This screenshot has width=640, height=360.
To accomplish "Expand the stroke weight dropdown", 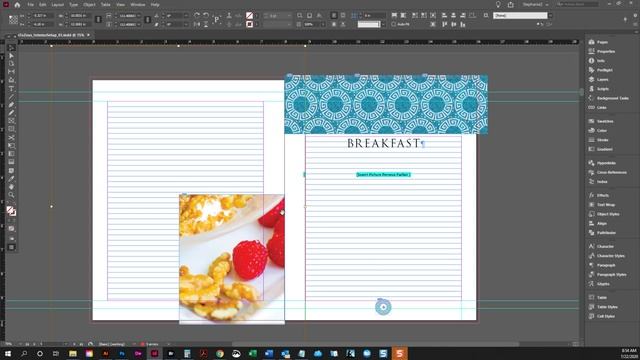I will coord(289,16).
